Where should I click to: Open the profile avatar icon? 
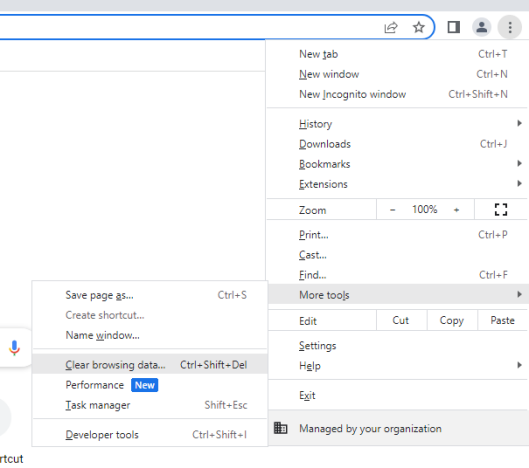point(481,27)
